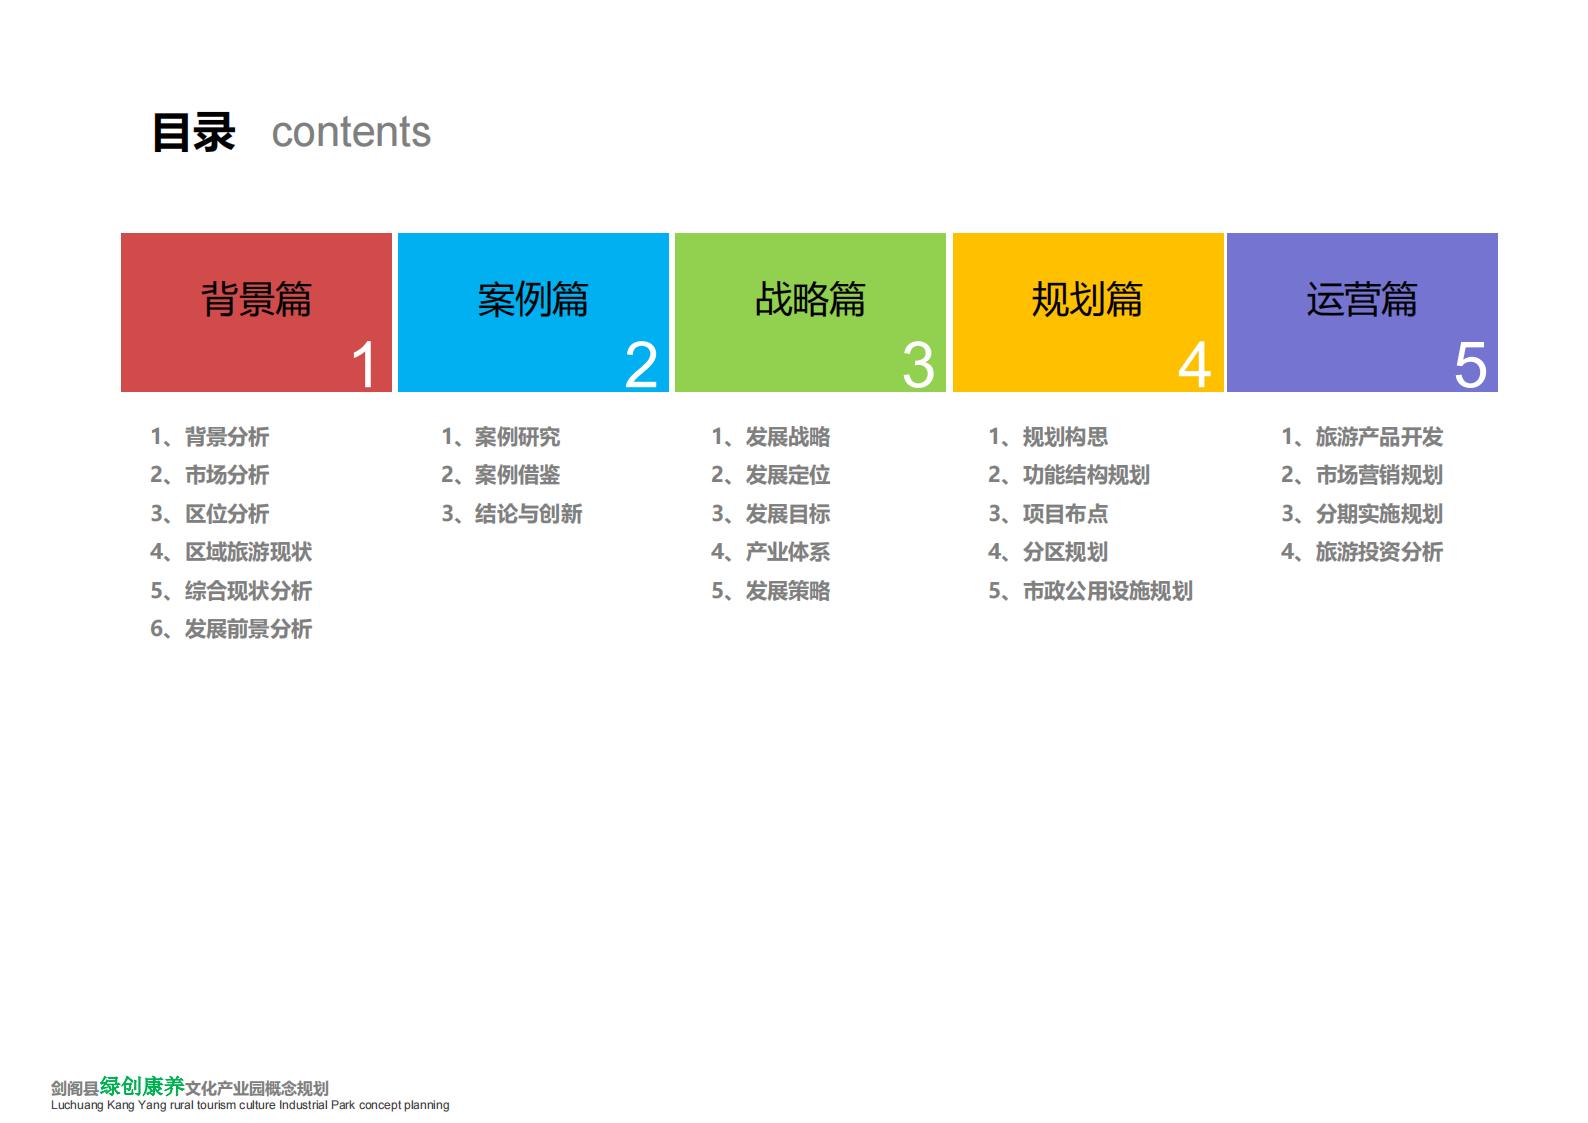Image resolution: width=1588 pixels, height=1123 pixels.
Task: Select '4、区域旅游现状' item
Action: point(231,552)
